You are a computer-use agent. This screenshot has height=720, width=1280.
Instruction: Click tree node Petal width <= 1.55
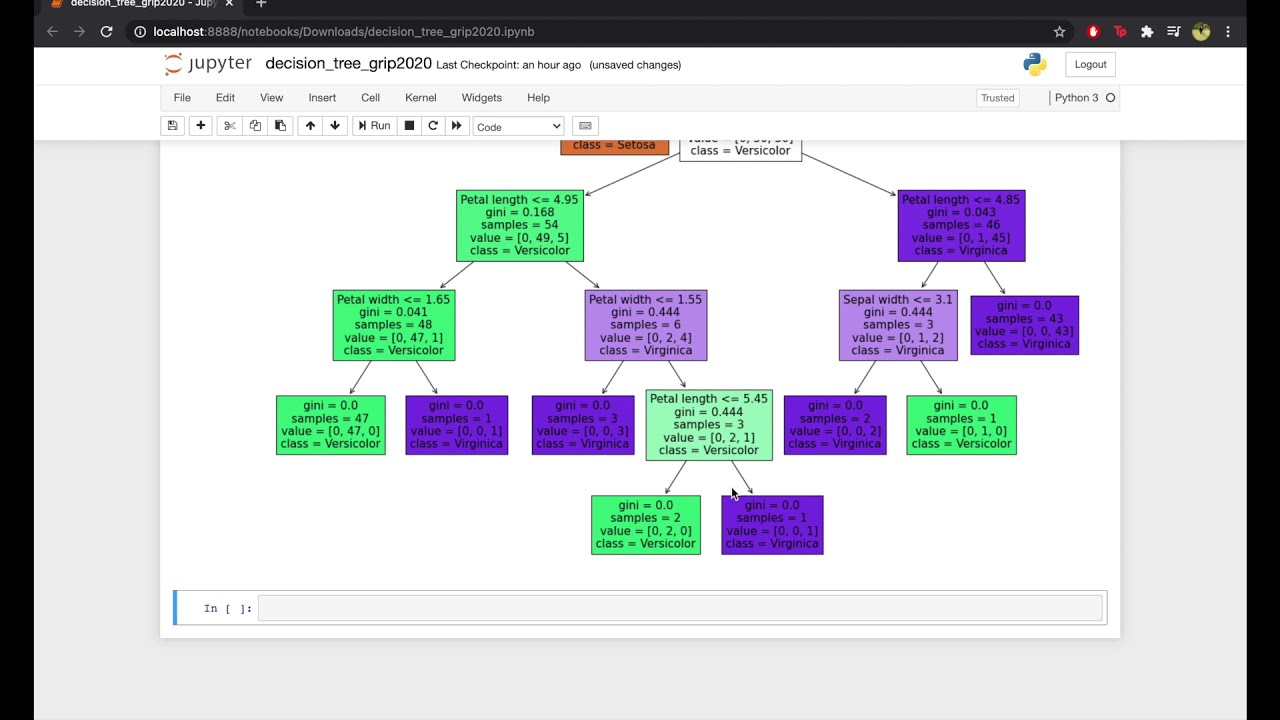(x=646, y=325)
